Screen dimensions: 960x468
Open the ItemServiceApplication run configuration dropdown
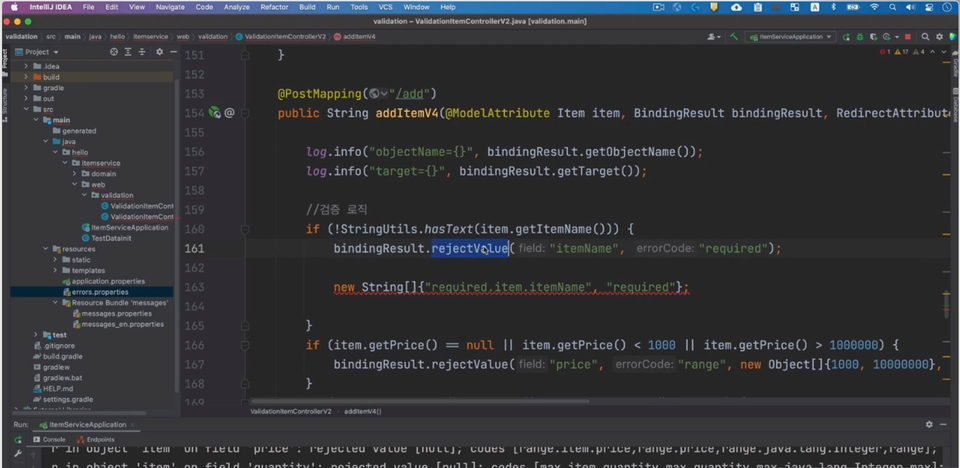(790, 37)
